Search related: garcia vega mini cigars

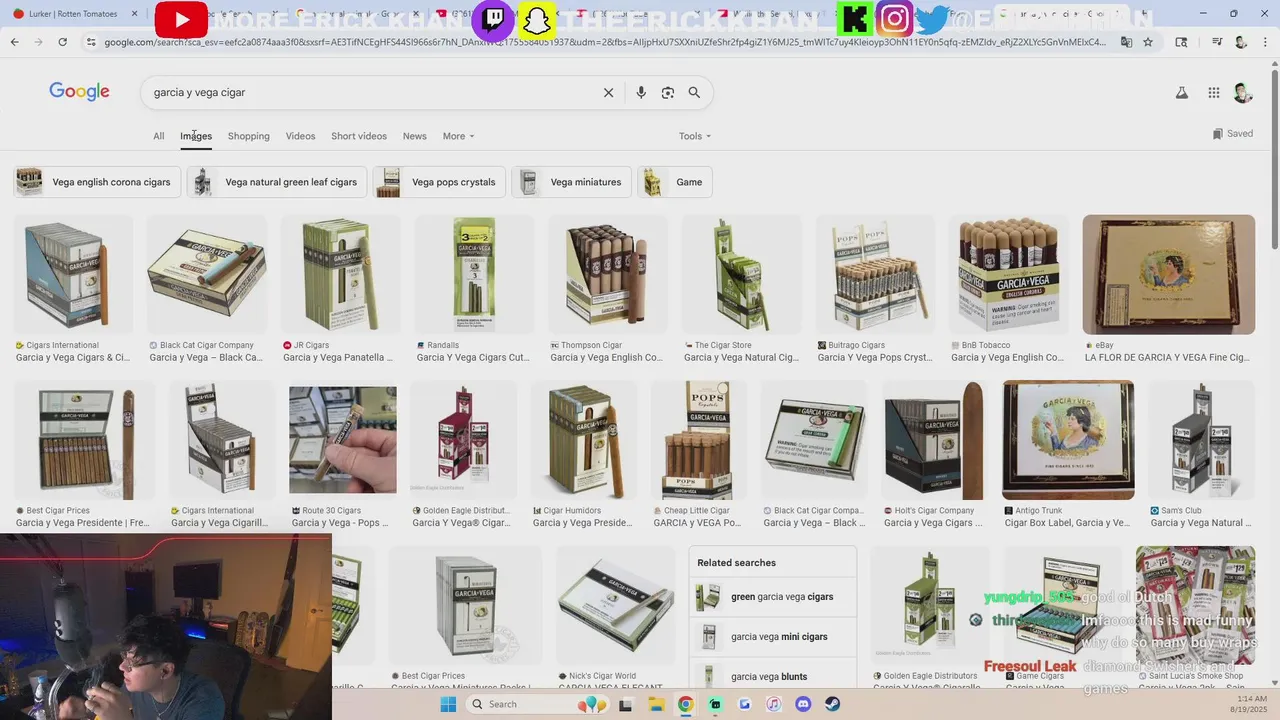pyautogui.click(x=772, y=637)
